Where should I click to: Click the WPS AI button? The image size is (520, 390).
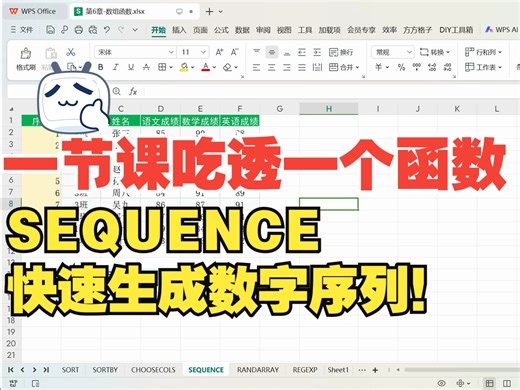point(502,30)
